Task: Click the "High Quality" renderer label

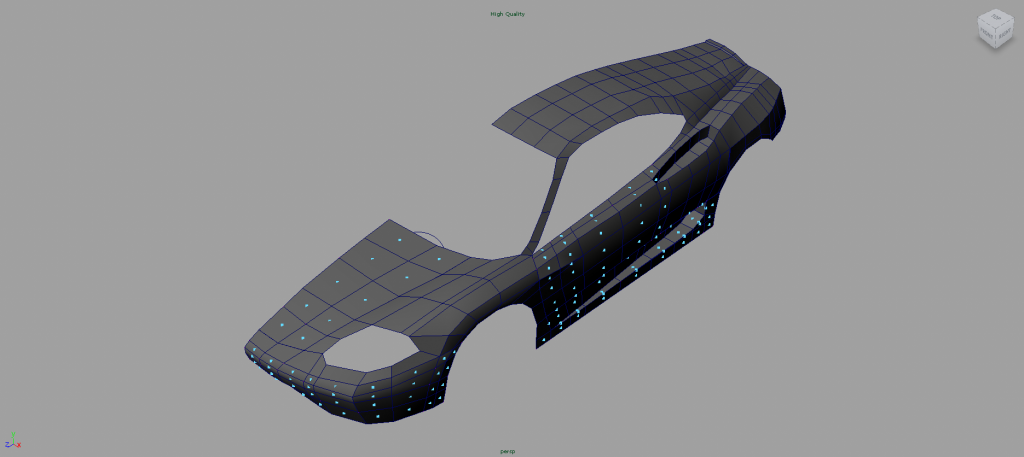Action: pos(507,14)
